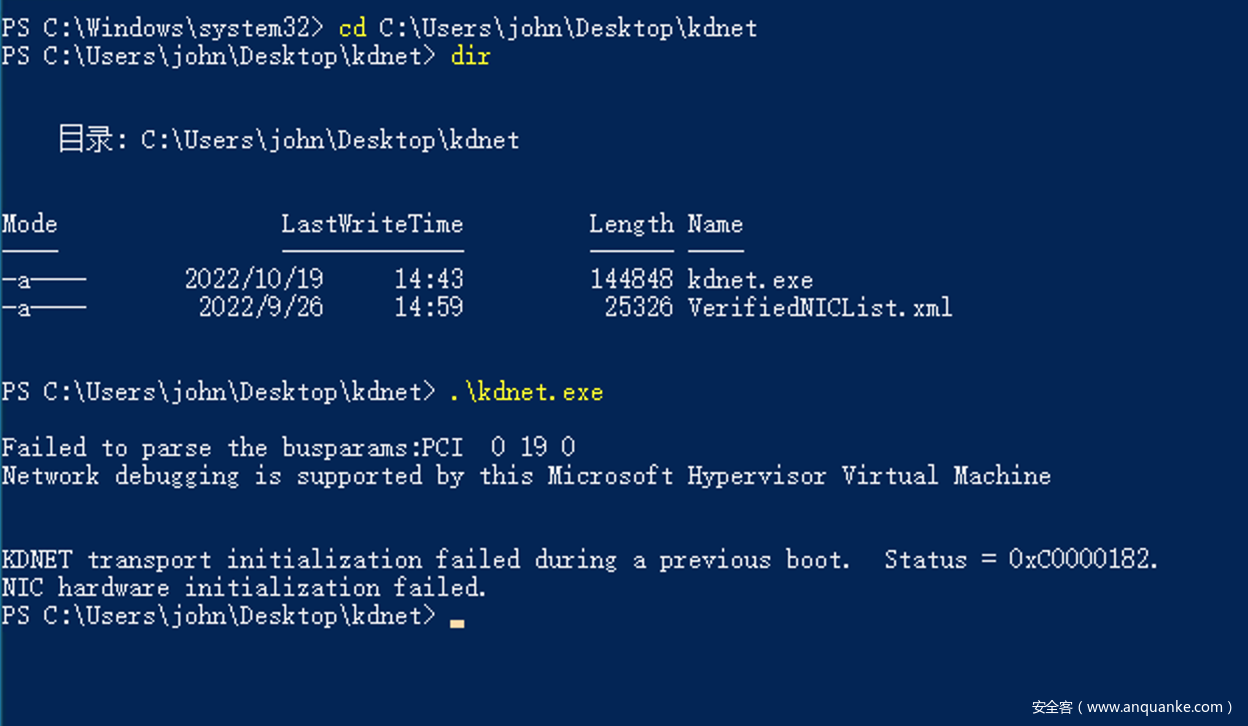Click the "Length" column header
Screen dimensions: 1248x726
[x=631, y=224]
